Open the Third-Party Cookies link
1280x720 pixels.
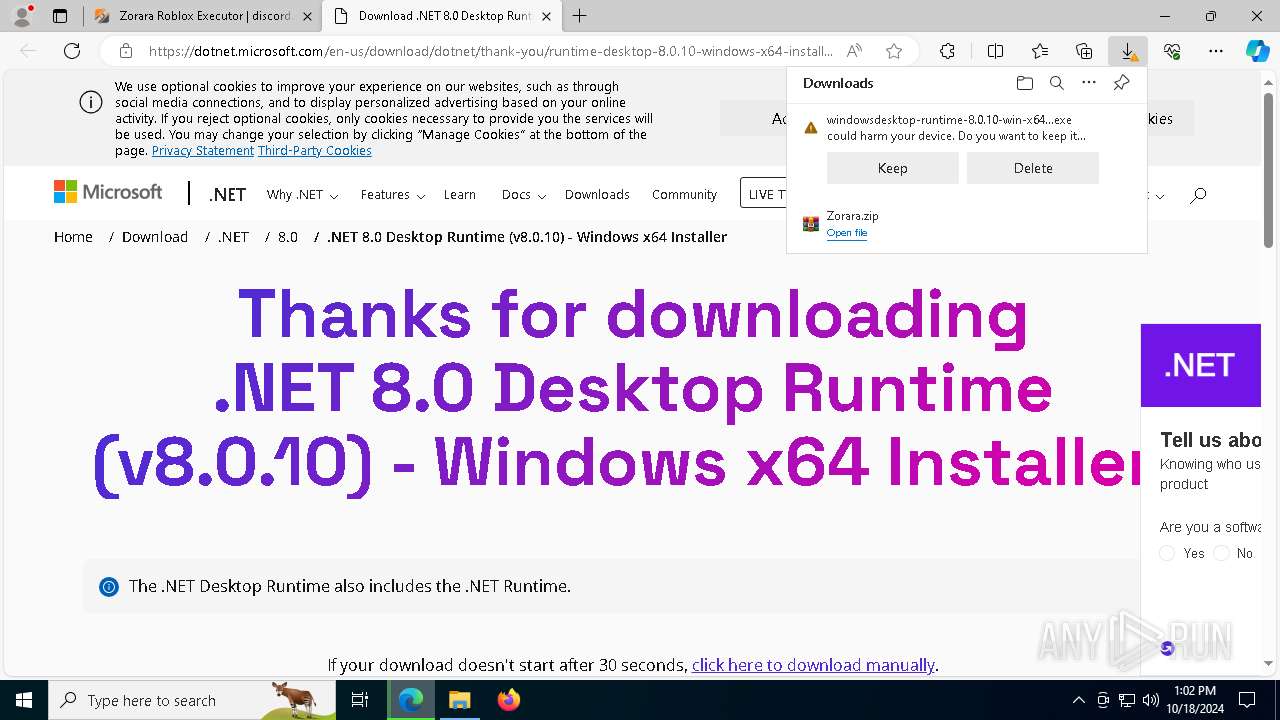pos(315,151)
